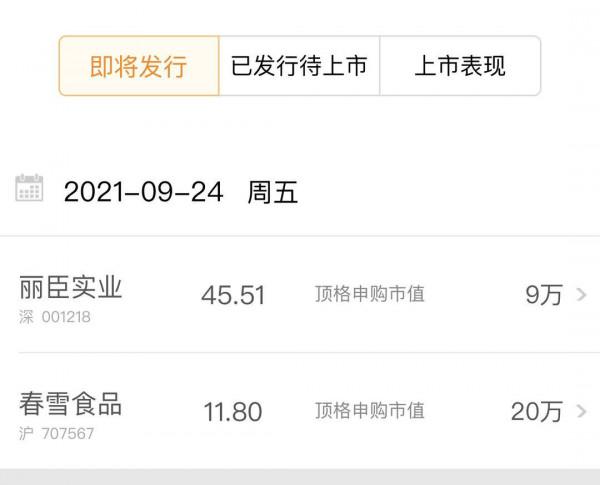
Task: Click the 周五 weekday label
Action: pos(273,192)
